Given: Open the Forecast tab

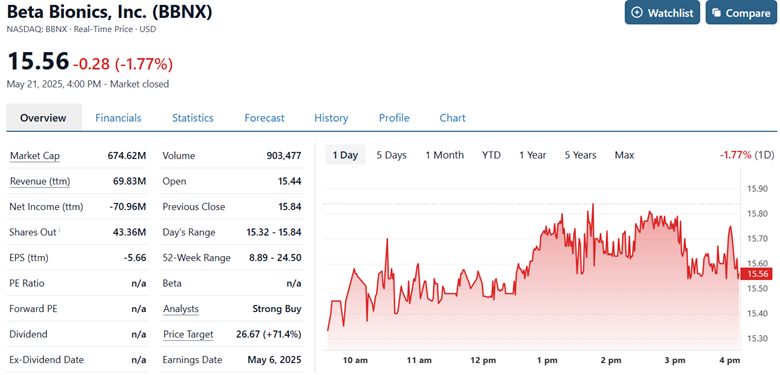Looking at the screenshot, I should (264, 118).
